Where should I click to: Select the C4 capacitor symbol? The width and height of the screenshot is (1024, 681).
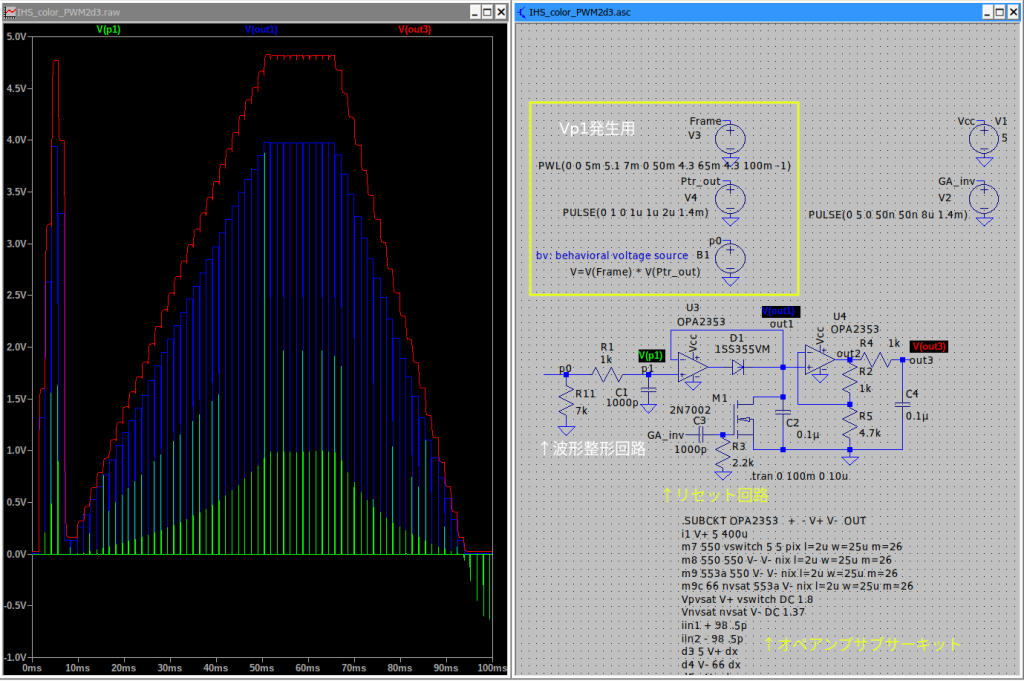click(x=903, y=405)
